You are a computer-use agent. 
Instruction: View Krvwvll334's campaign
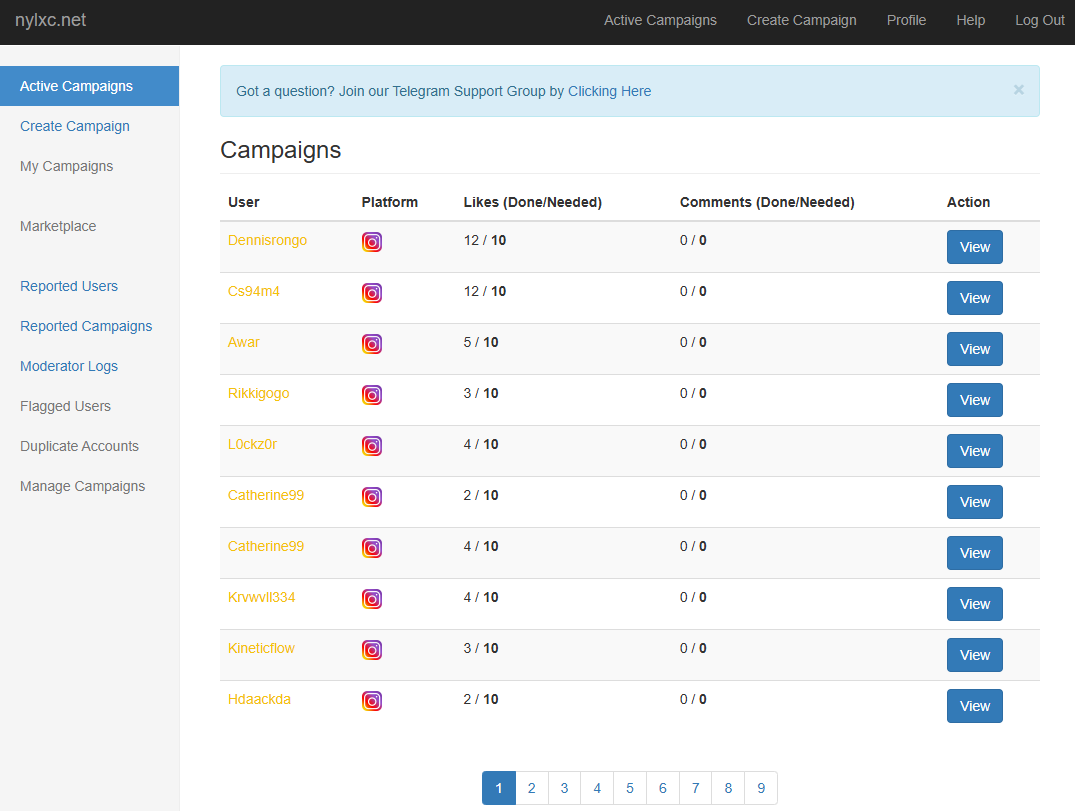pyautogui.click(x=974, y=604)
